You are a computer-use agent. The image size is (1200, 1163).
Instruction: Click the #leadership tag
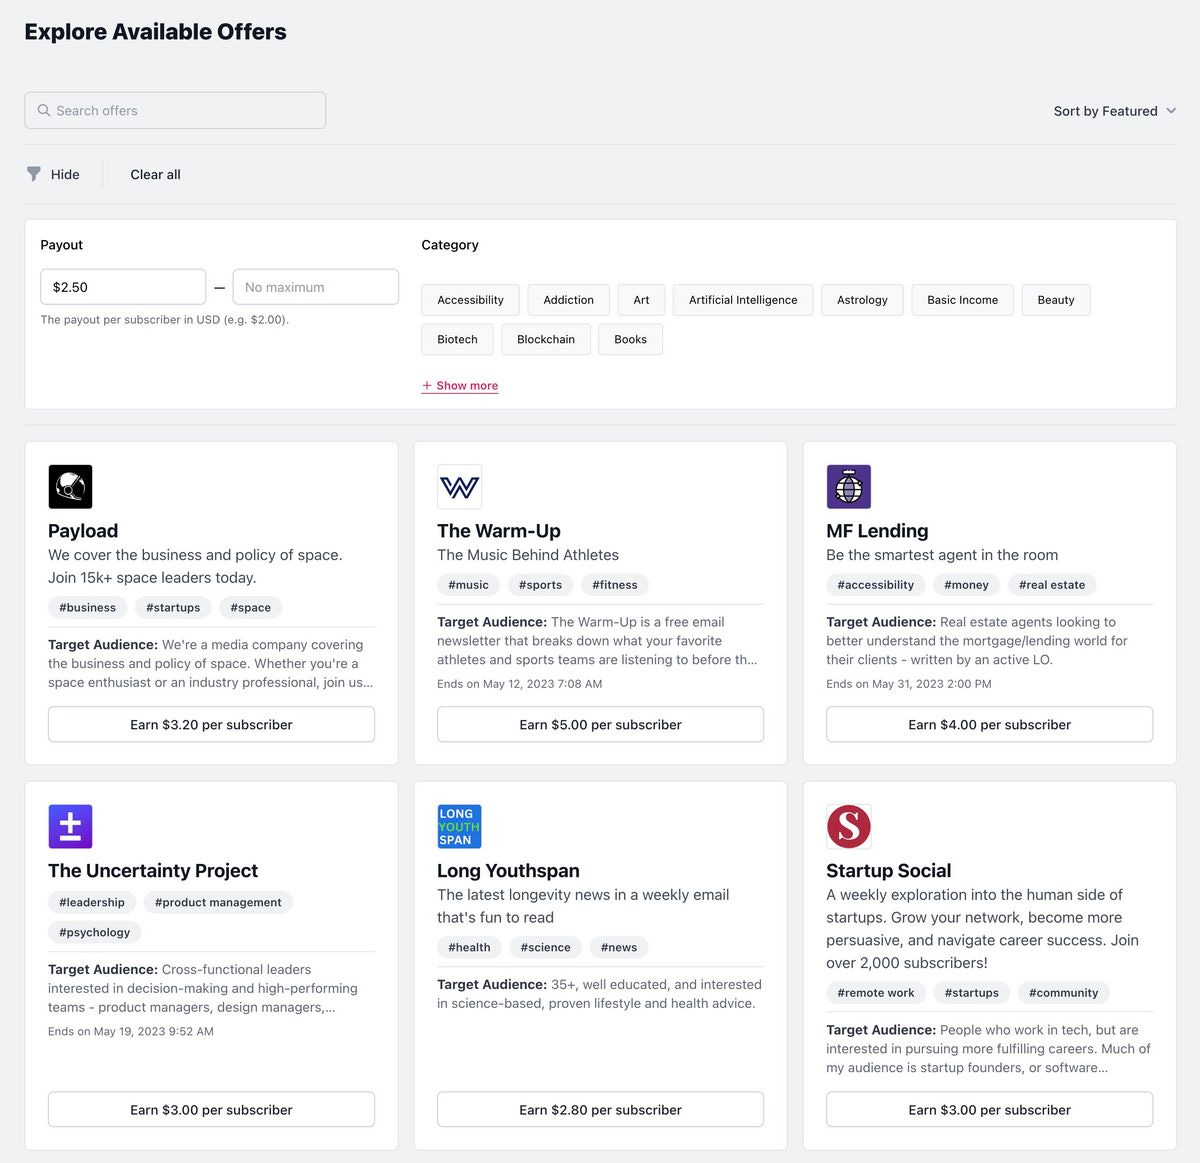[92, 902]
